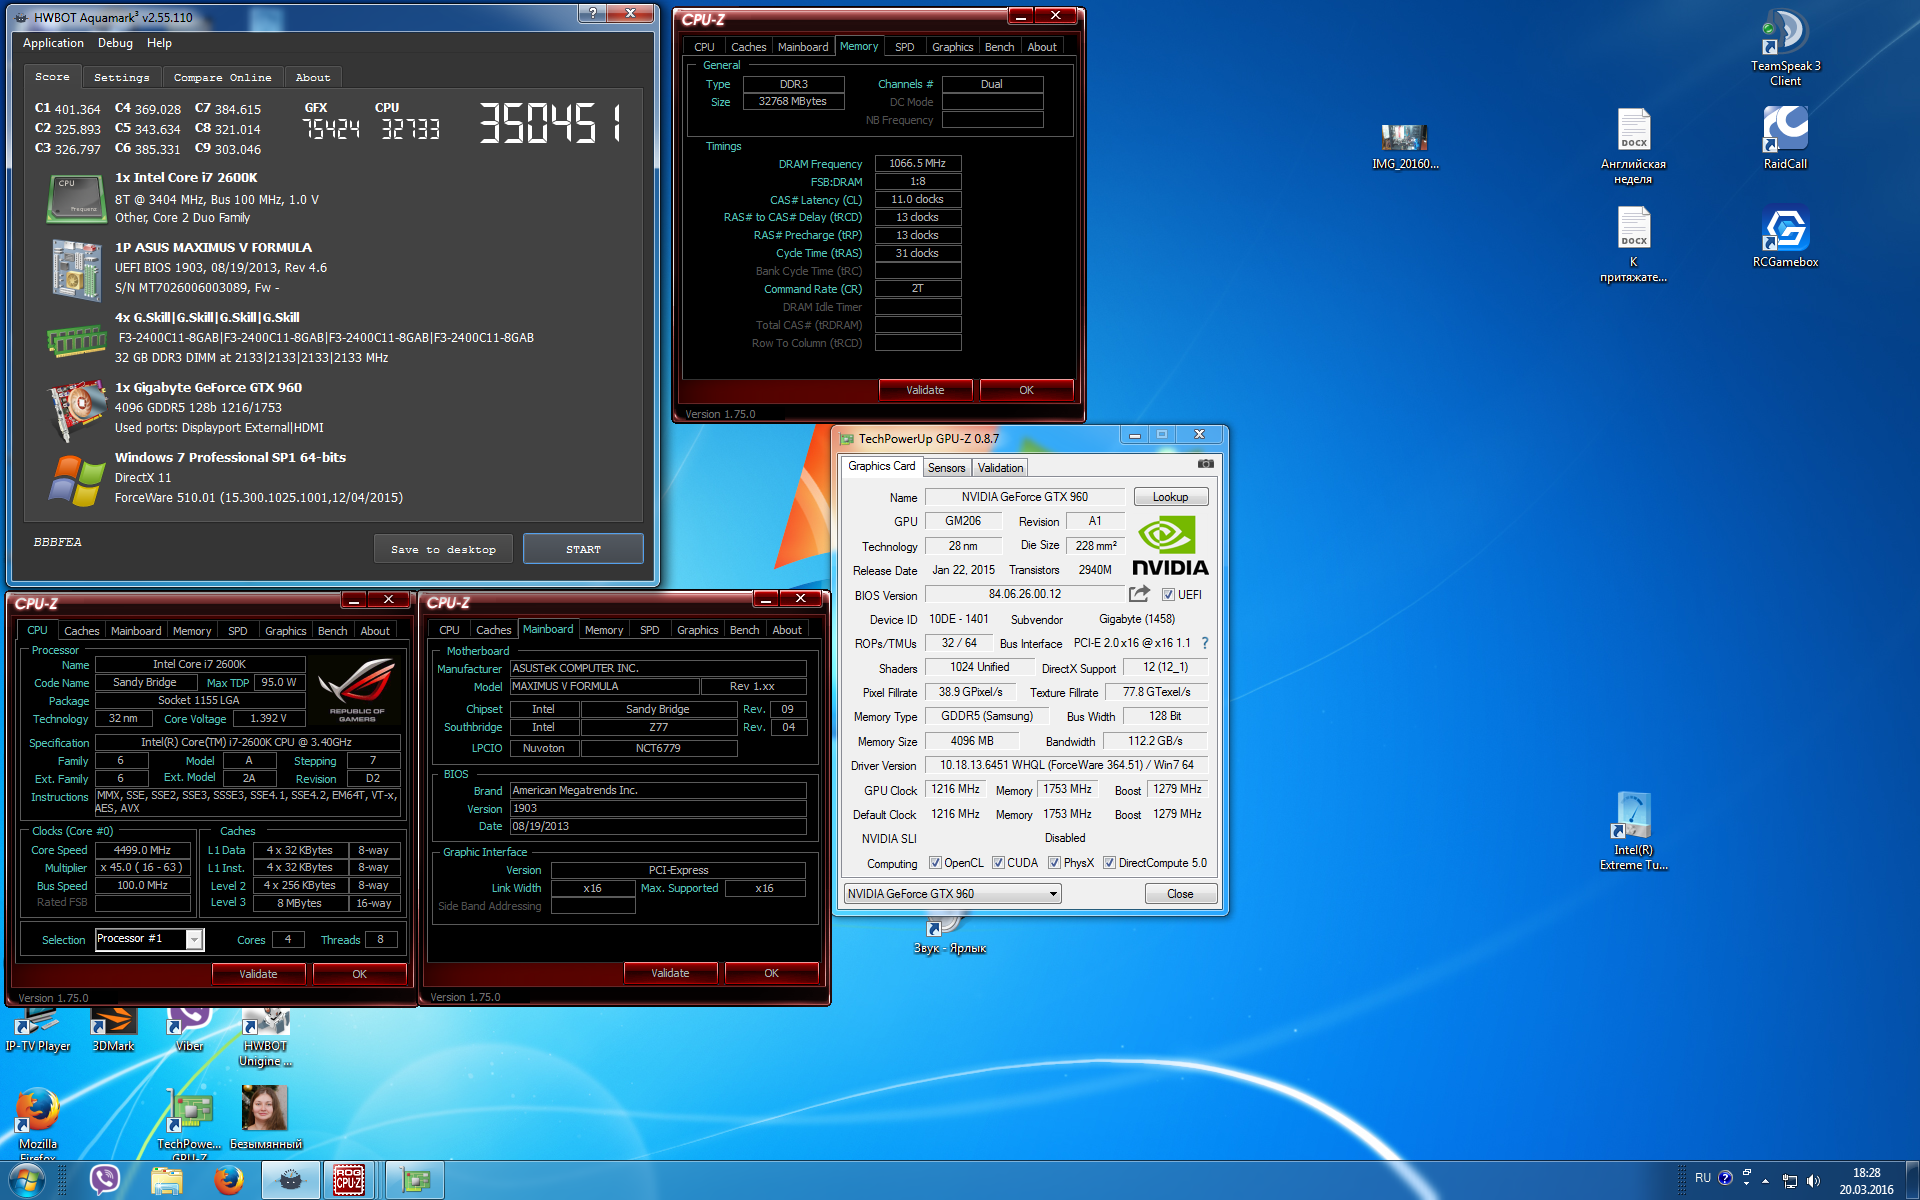Open the Английская неделя DOCX document
Viewport: 1920px width, 1200px height.
click(1633, 146)
